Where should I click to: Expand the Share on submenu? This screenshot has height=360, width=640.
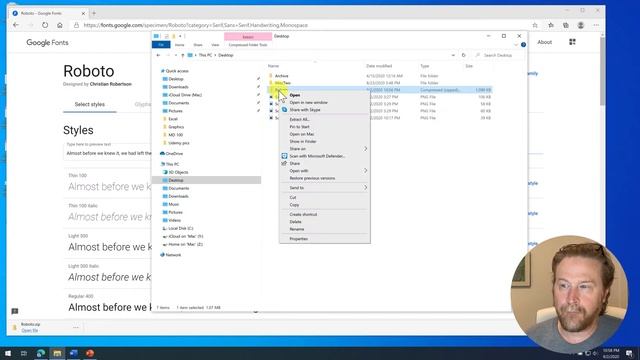pyautogui.click(x=325, y=149)
